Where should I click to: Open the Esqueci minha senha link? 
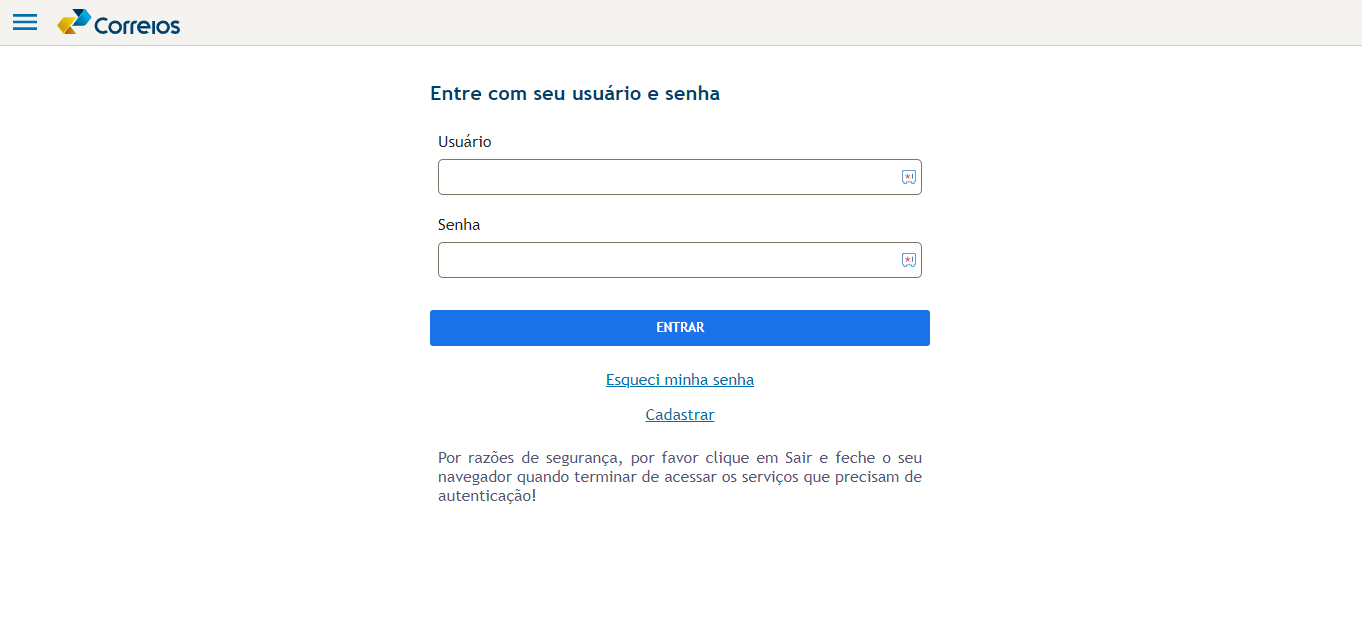click(680, 380)
